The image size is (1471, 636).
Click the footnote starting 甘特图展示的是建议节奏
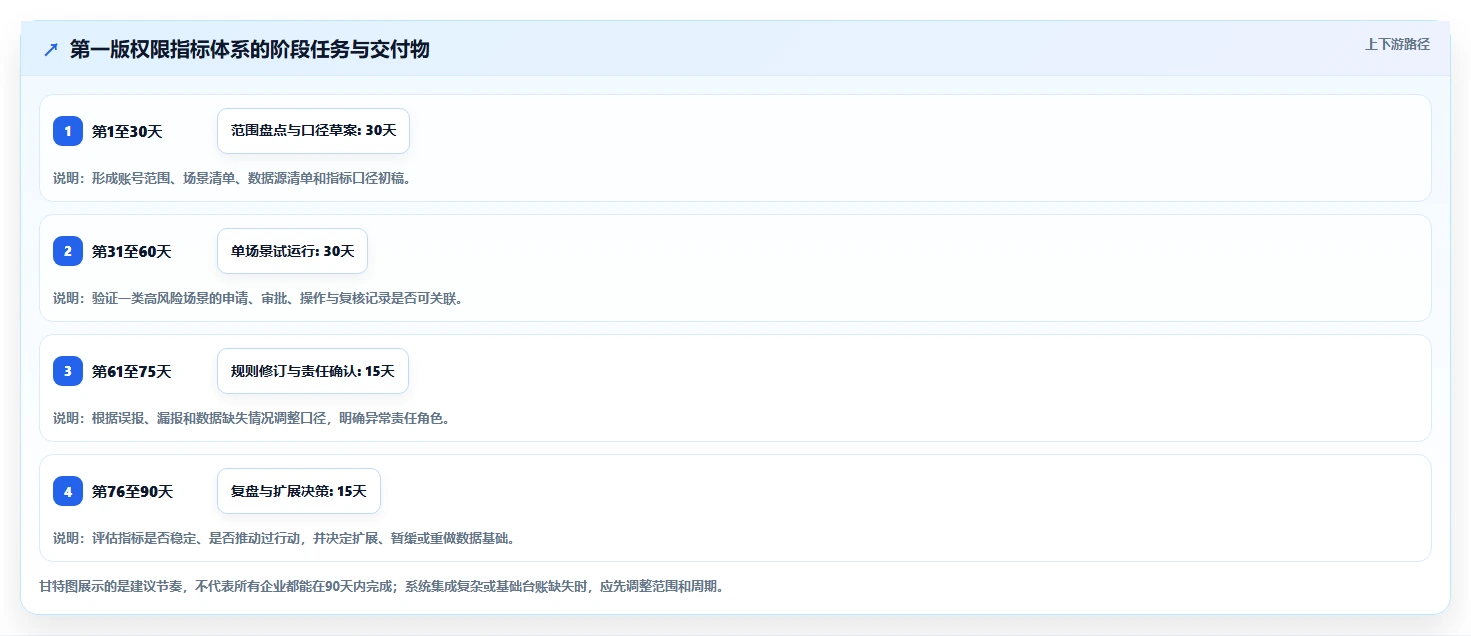coord(381,586)
